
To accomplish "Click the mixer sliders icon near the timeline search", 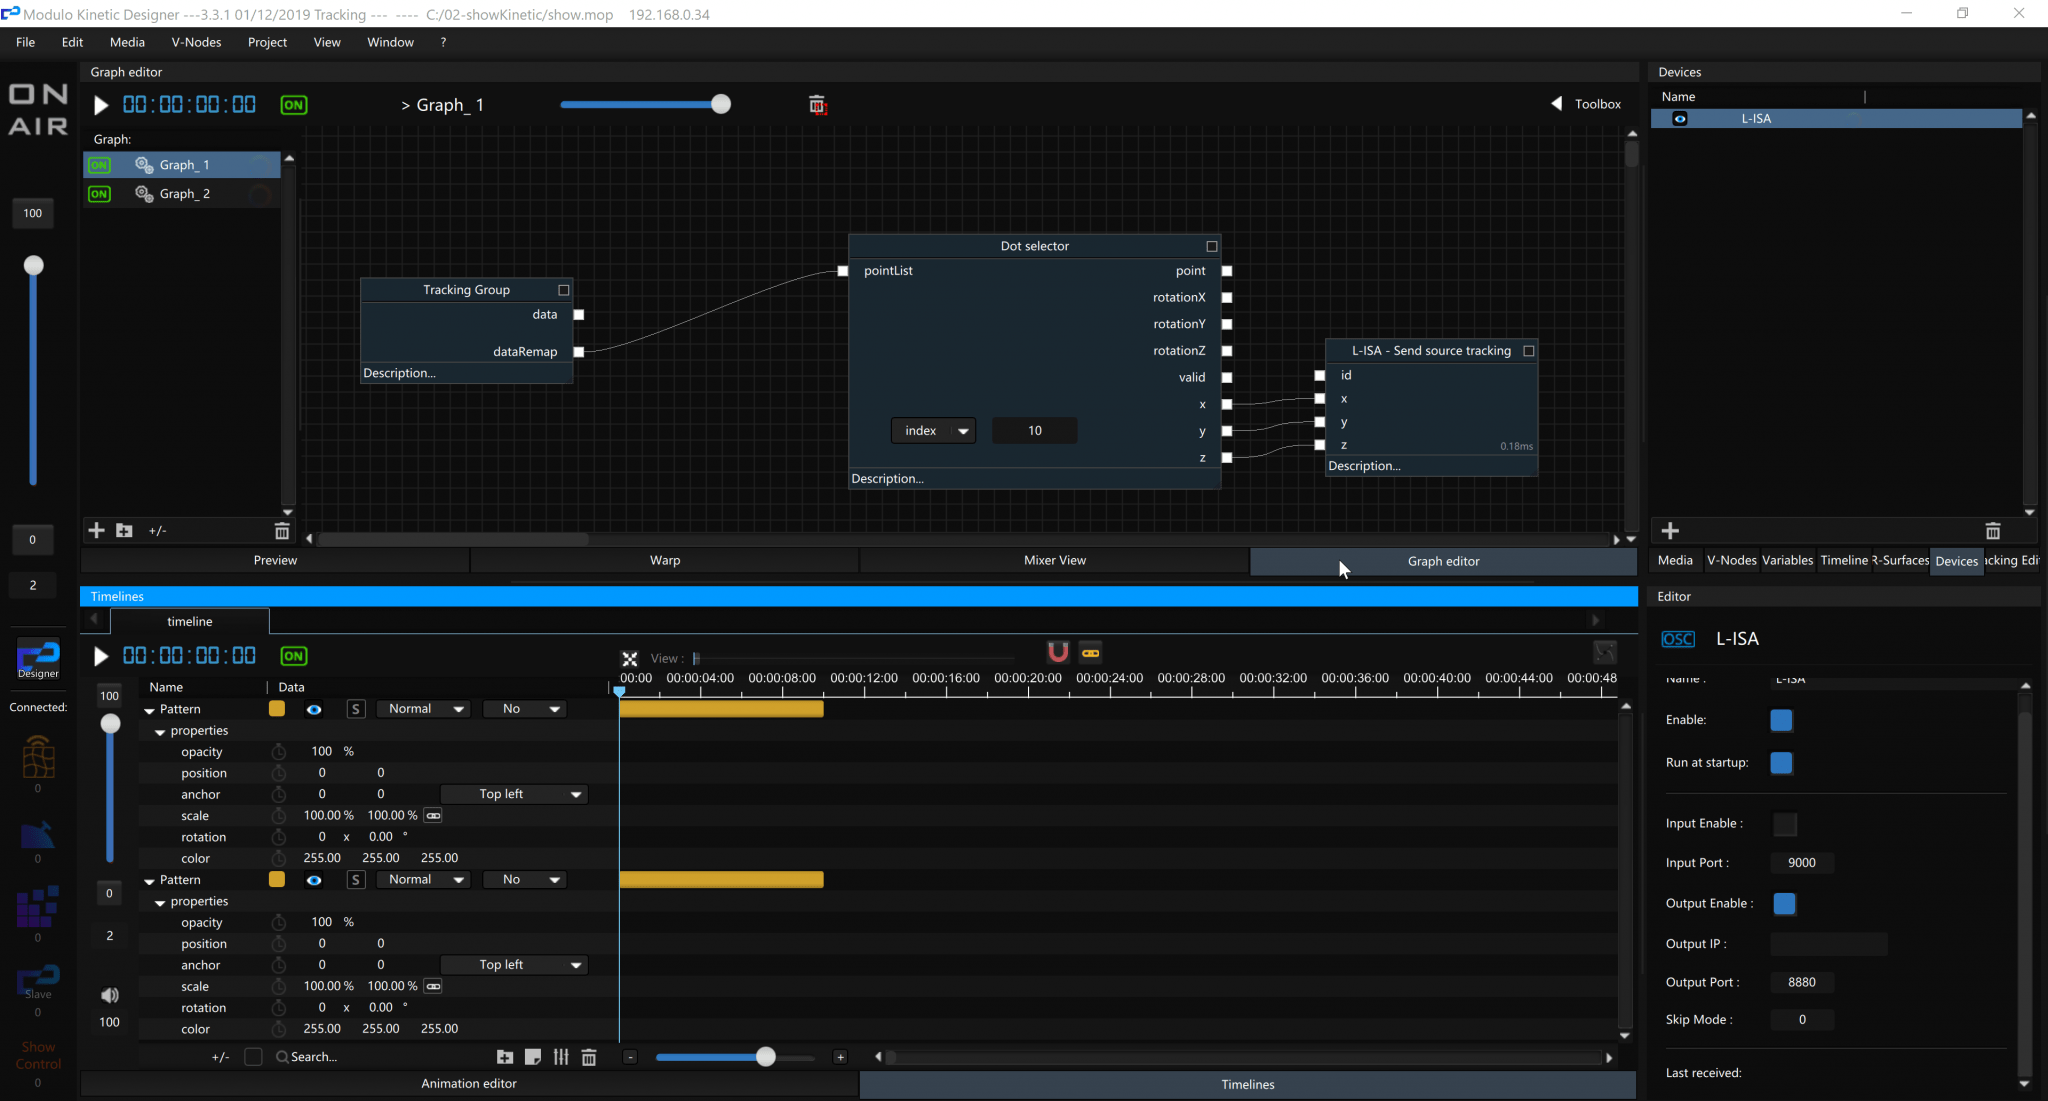I will pyautogui.click(x=560, y=1057).
